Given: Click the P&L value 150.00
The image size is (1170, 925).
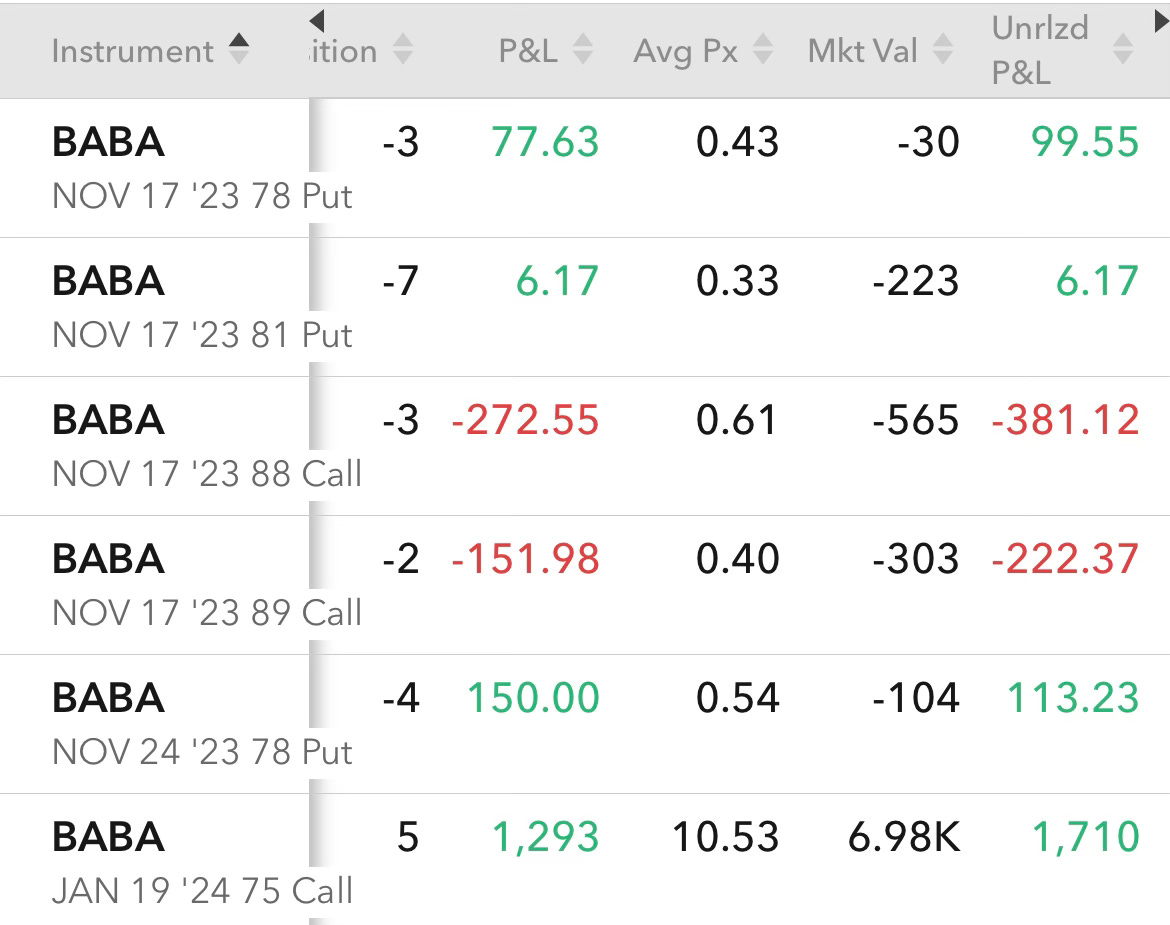Looking at the screenshot, I should click(534, 698).
